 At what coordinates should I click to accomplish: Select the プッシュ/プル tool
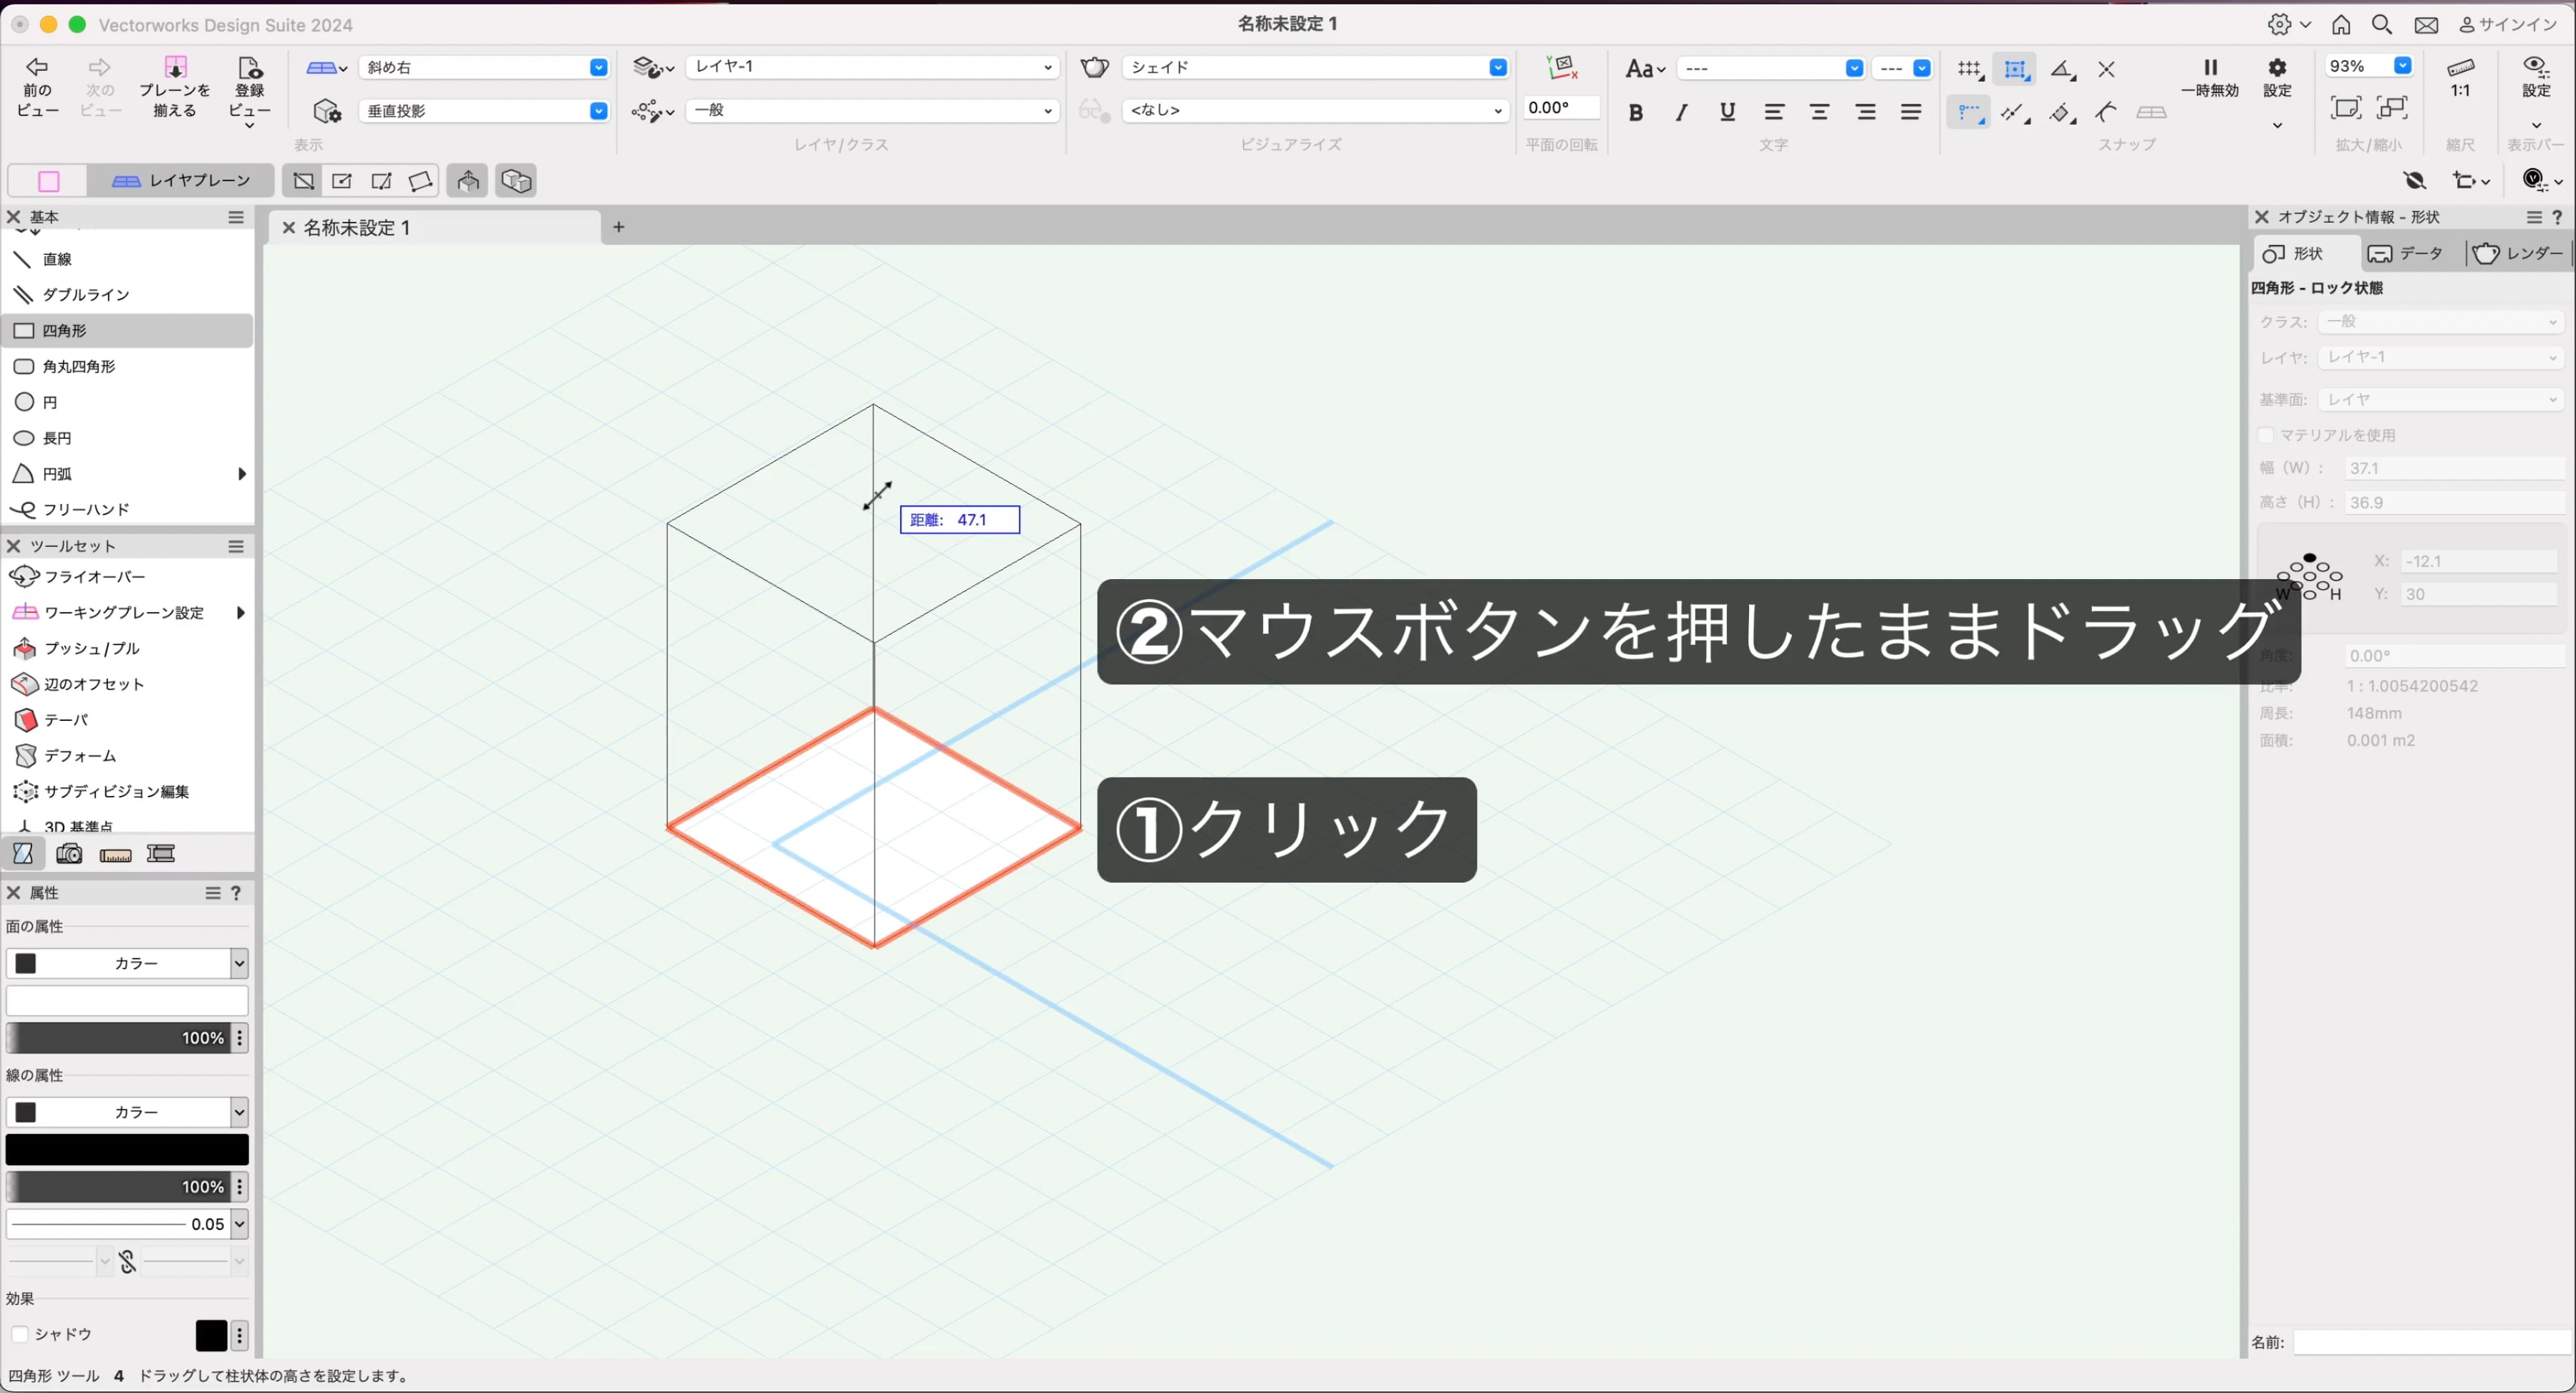click(x=127, y=649)
